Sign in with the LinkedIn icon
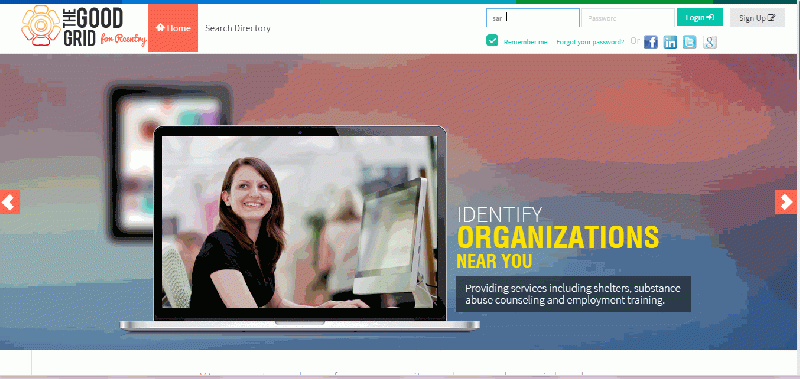Viewport: 800px width, 379px height. click(670, 42)
